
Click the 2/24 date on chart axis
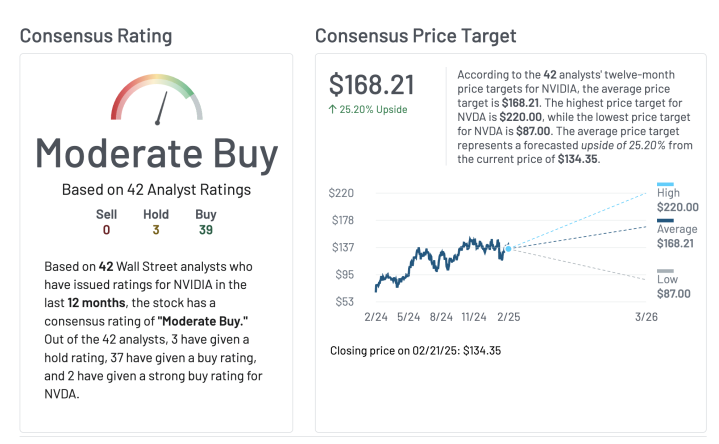click(376, 317)
